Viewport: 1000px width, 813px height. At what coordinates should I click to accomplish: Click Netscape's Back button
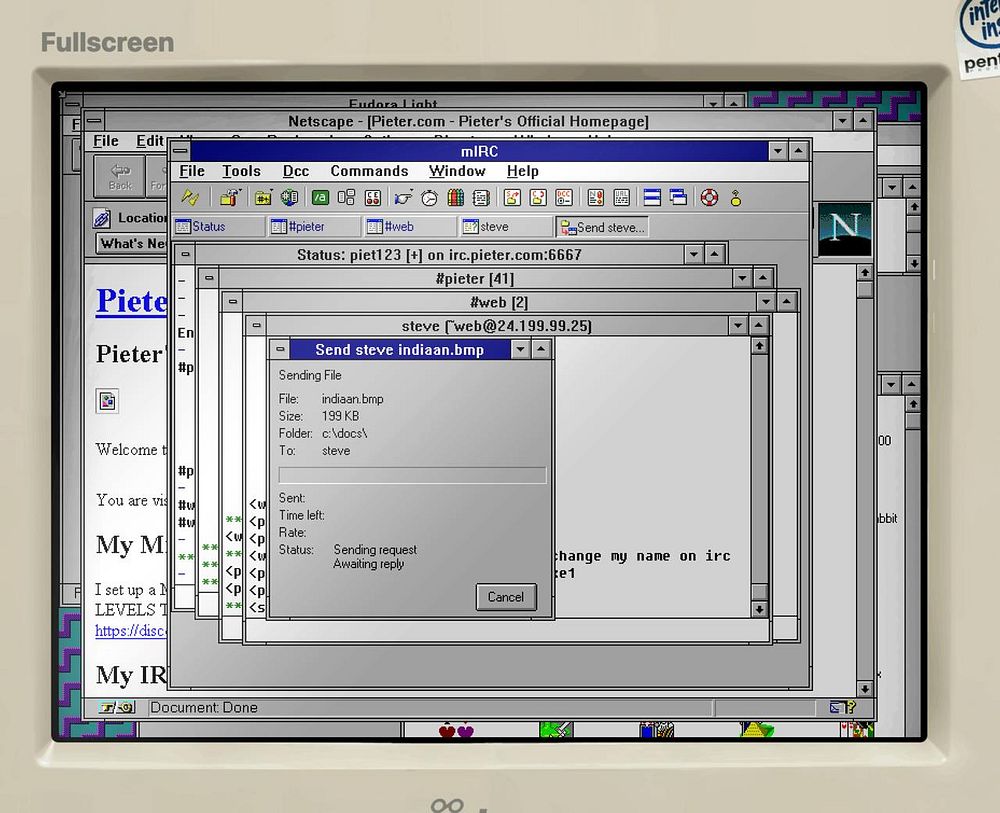120,177
